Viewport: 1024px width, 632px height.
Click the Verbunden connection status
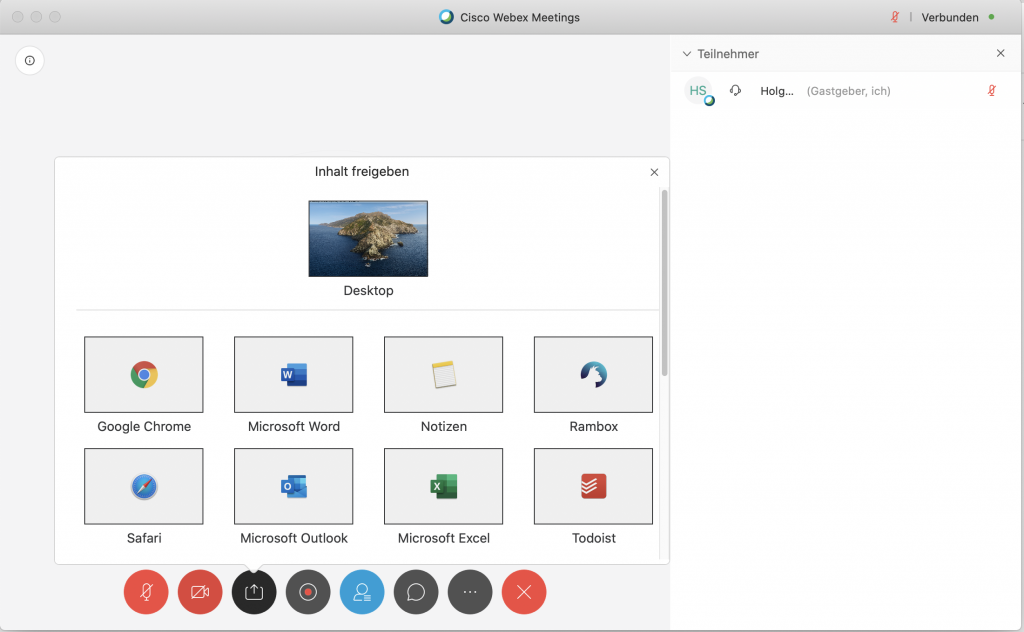click(x=949, y=17)
